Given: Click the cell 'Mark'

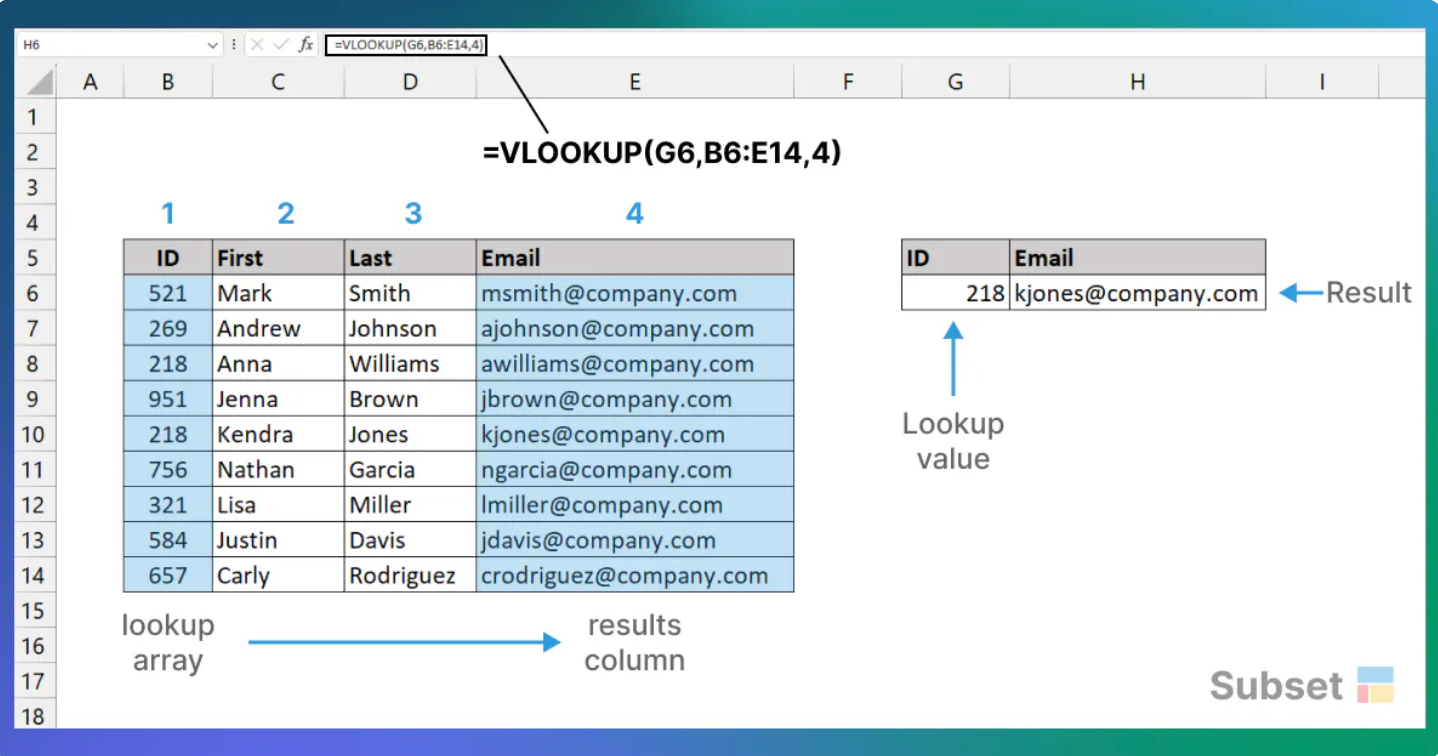Looking at the screenshot, I should [x=279, y=293].
